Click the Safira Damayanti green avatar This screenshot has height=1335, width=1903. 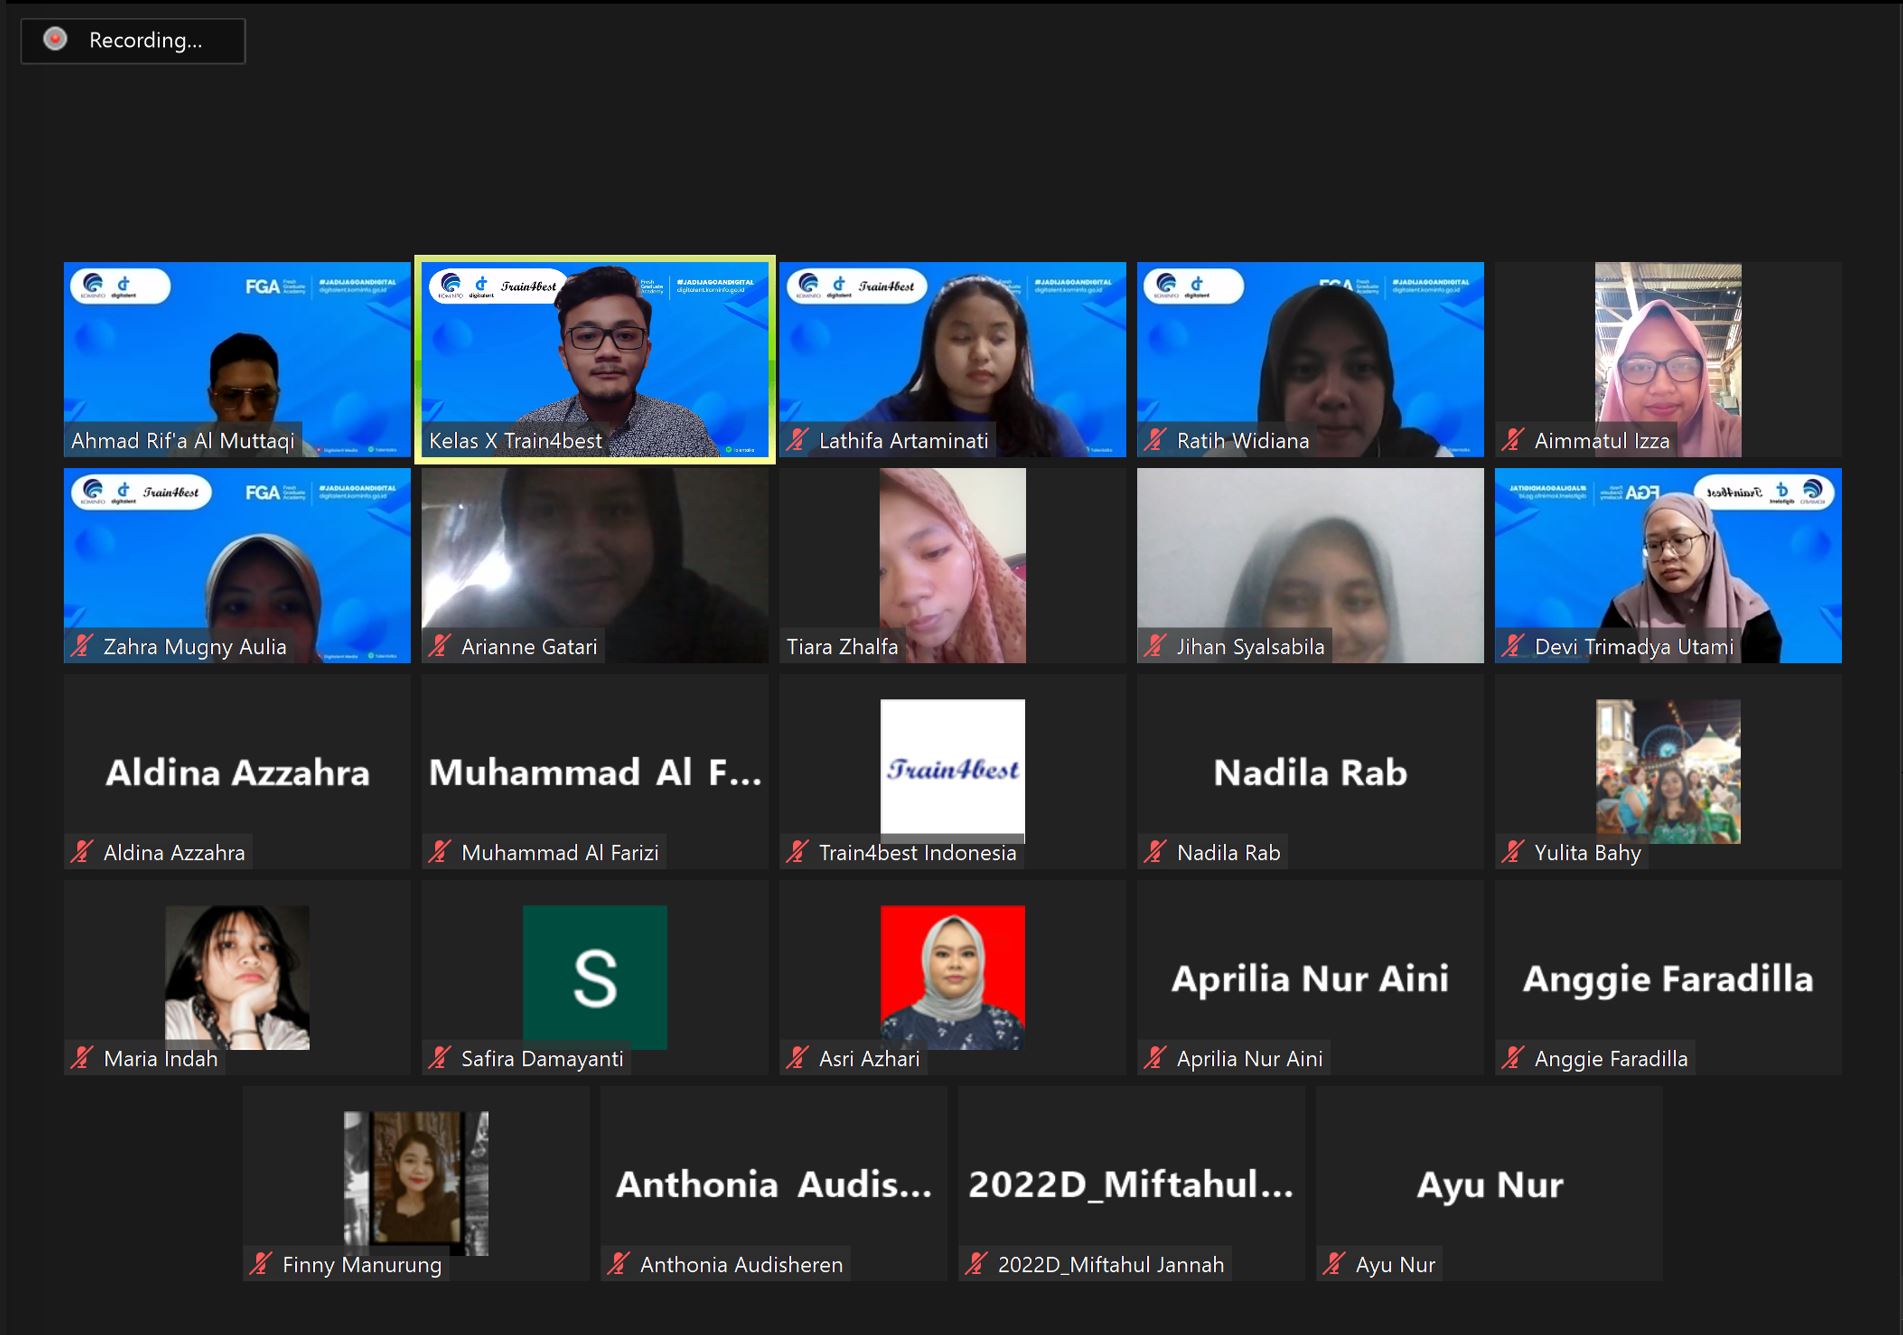594,977
